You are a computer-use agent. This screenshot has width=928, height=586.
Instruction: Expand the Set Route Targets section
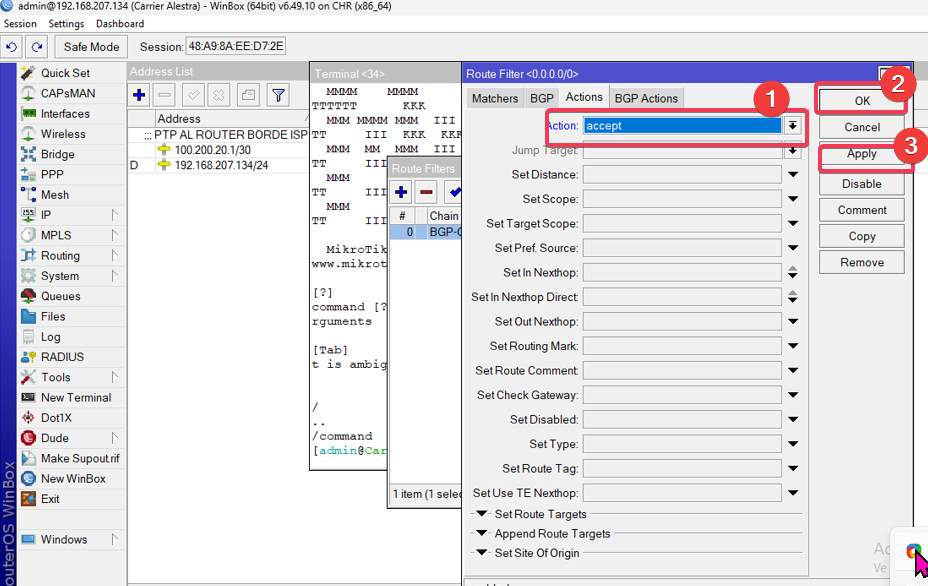click(482, 514)
